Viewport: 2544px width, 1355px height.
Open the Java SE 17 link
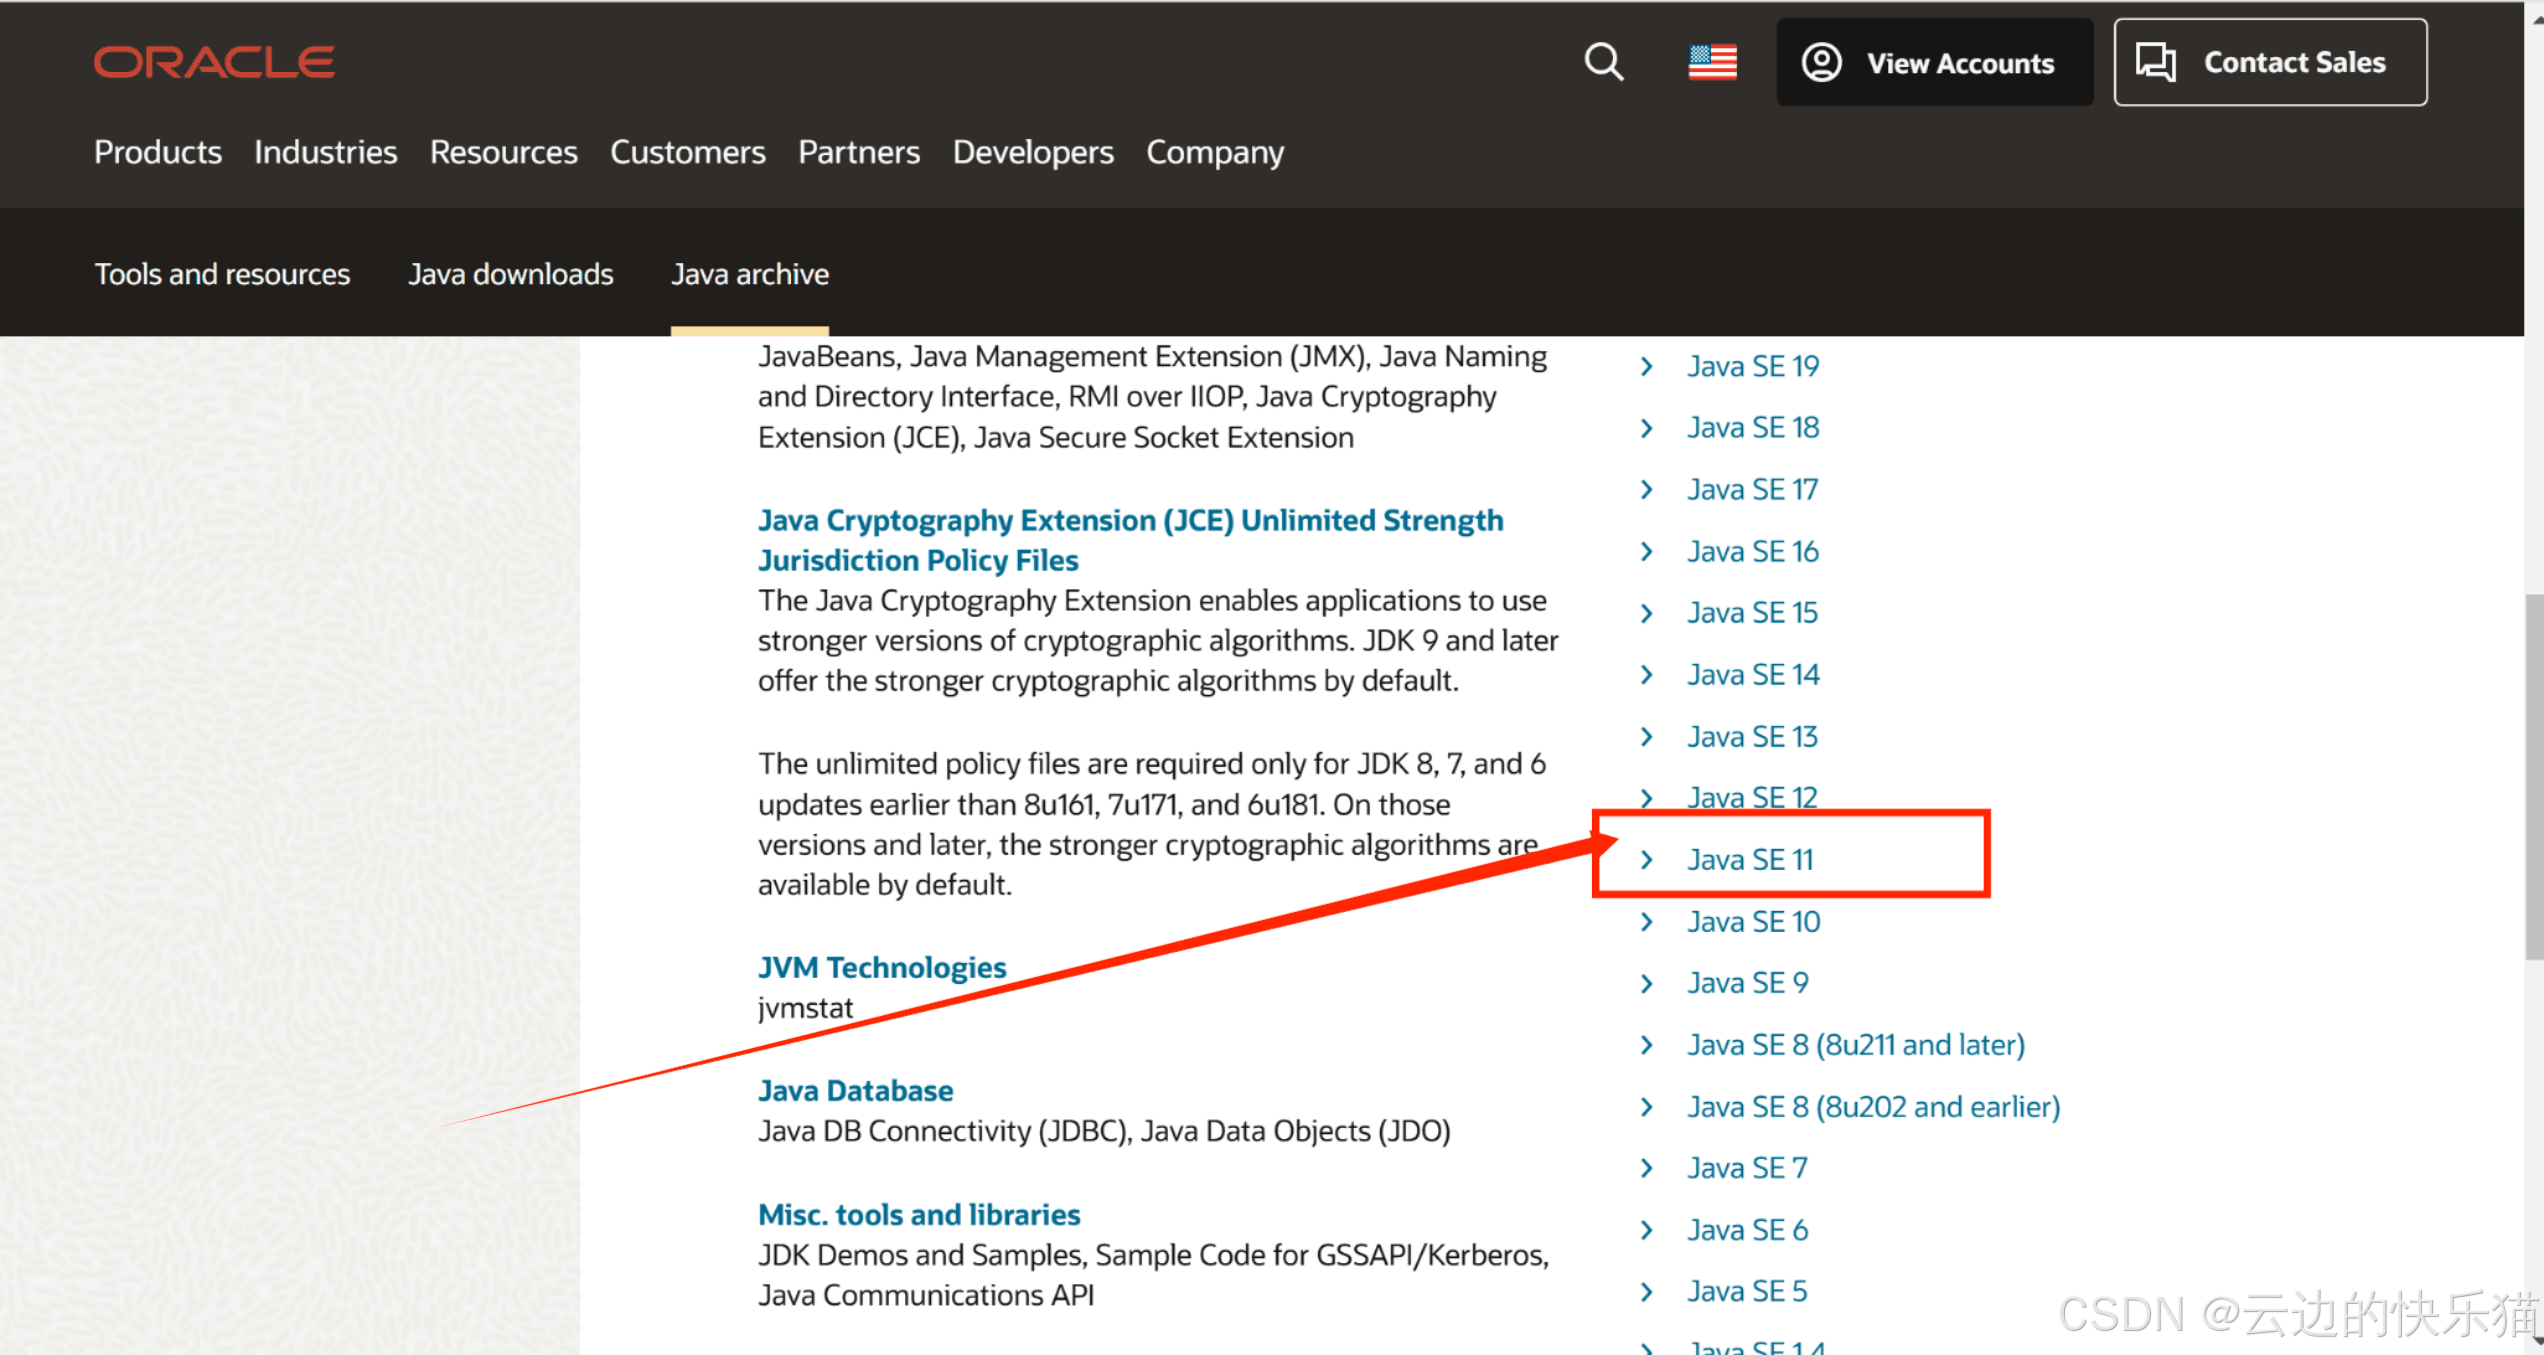1752,489
